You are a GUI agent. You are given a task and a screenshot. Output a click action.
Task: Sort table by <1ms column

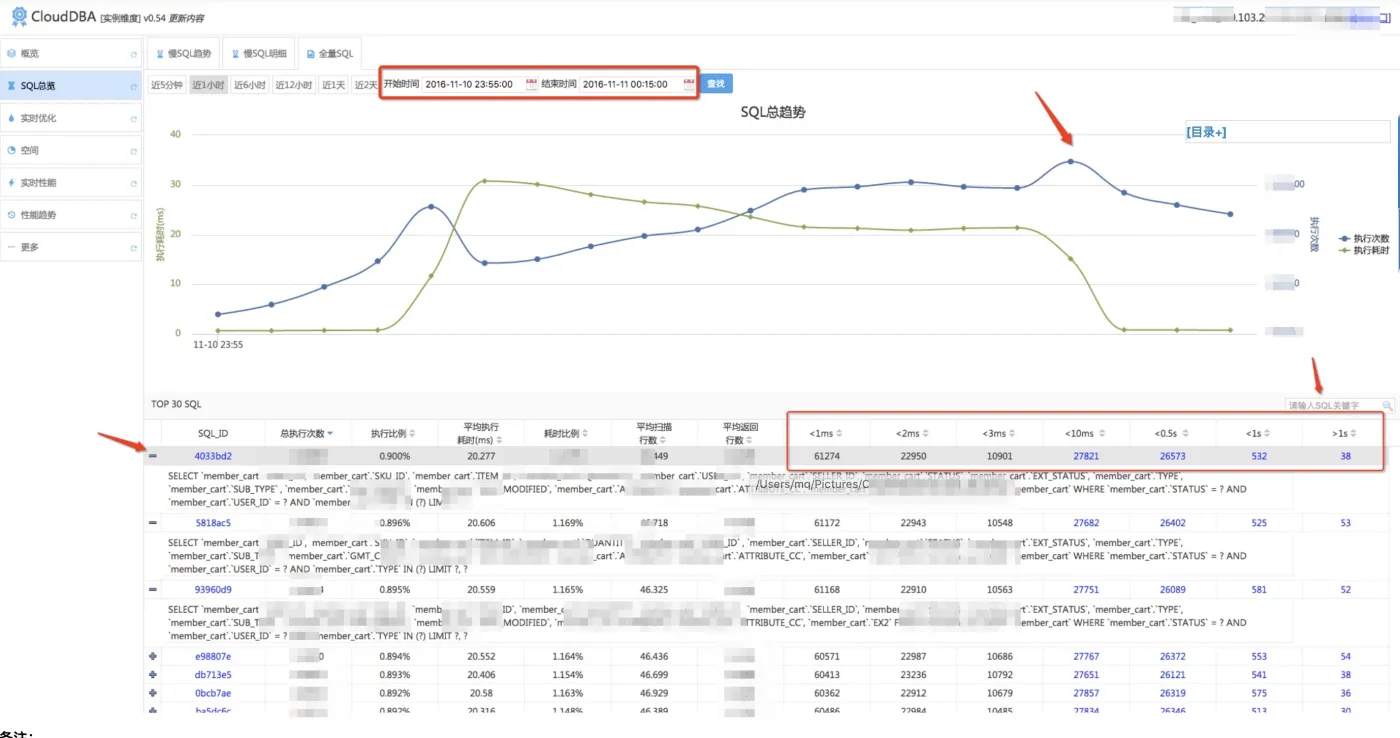[839, 433]
